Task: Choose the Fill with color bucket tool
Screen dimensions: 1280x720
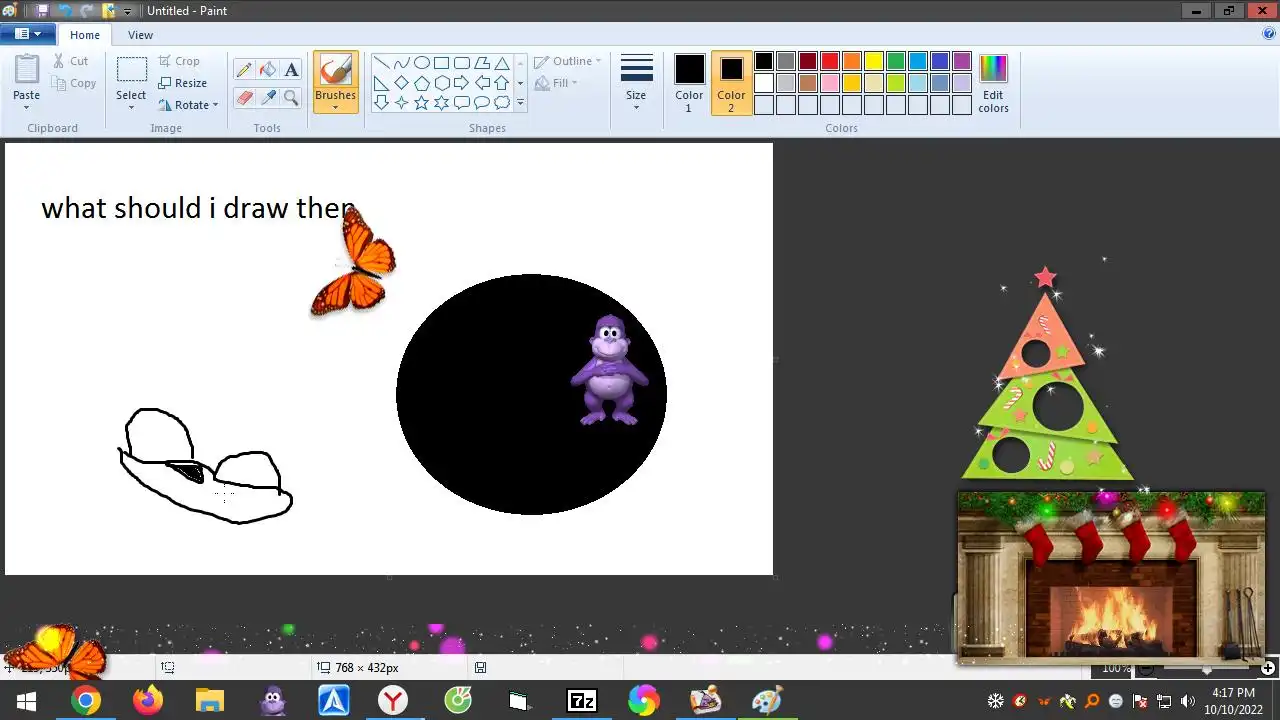Action: (x=267, y=70)
